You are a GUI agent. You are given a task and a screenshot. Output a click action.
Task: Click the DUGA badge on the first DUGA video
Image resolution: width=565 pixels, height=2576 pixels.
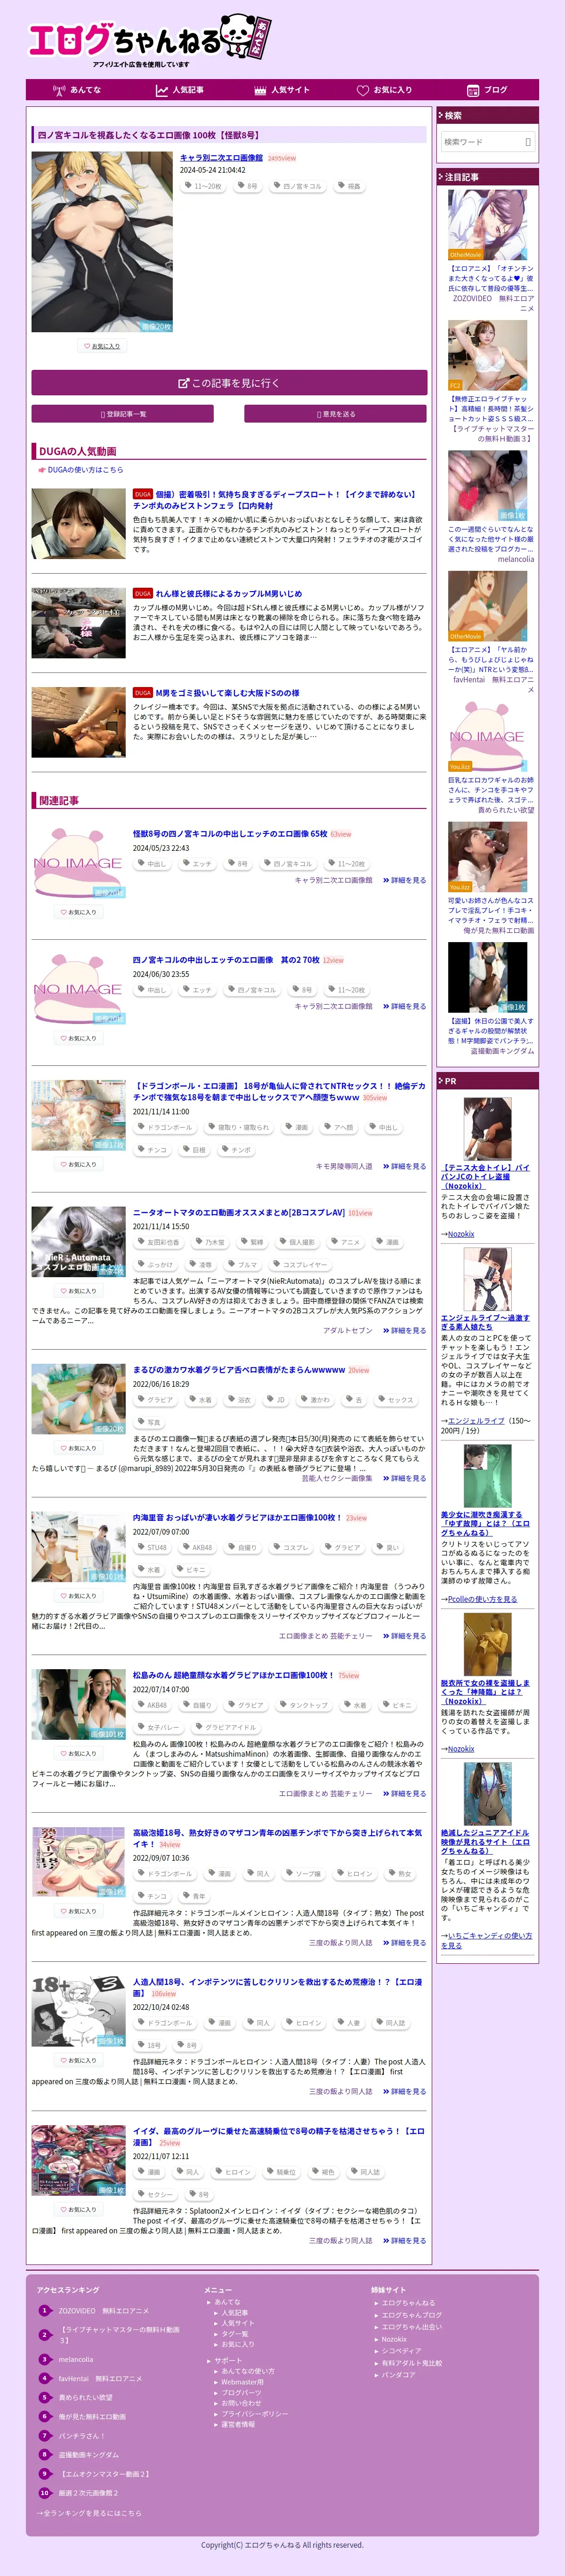(143, 494)
